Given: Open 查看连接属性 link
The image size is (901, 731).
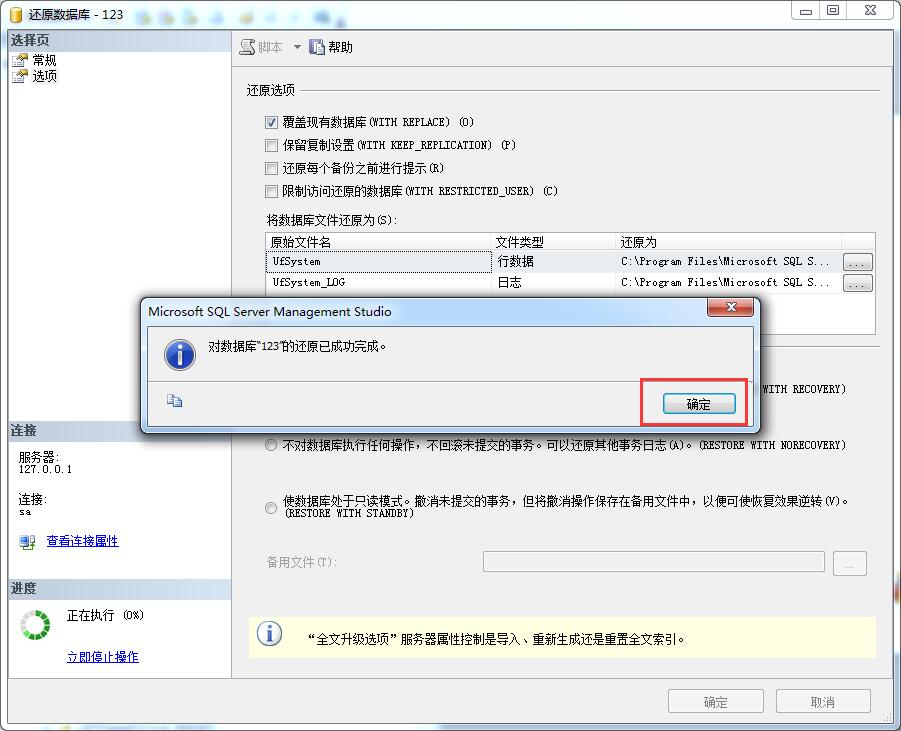Looking at the screenshot, I should (x=82, y=541).
